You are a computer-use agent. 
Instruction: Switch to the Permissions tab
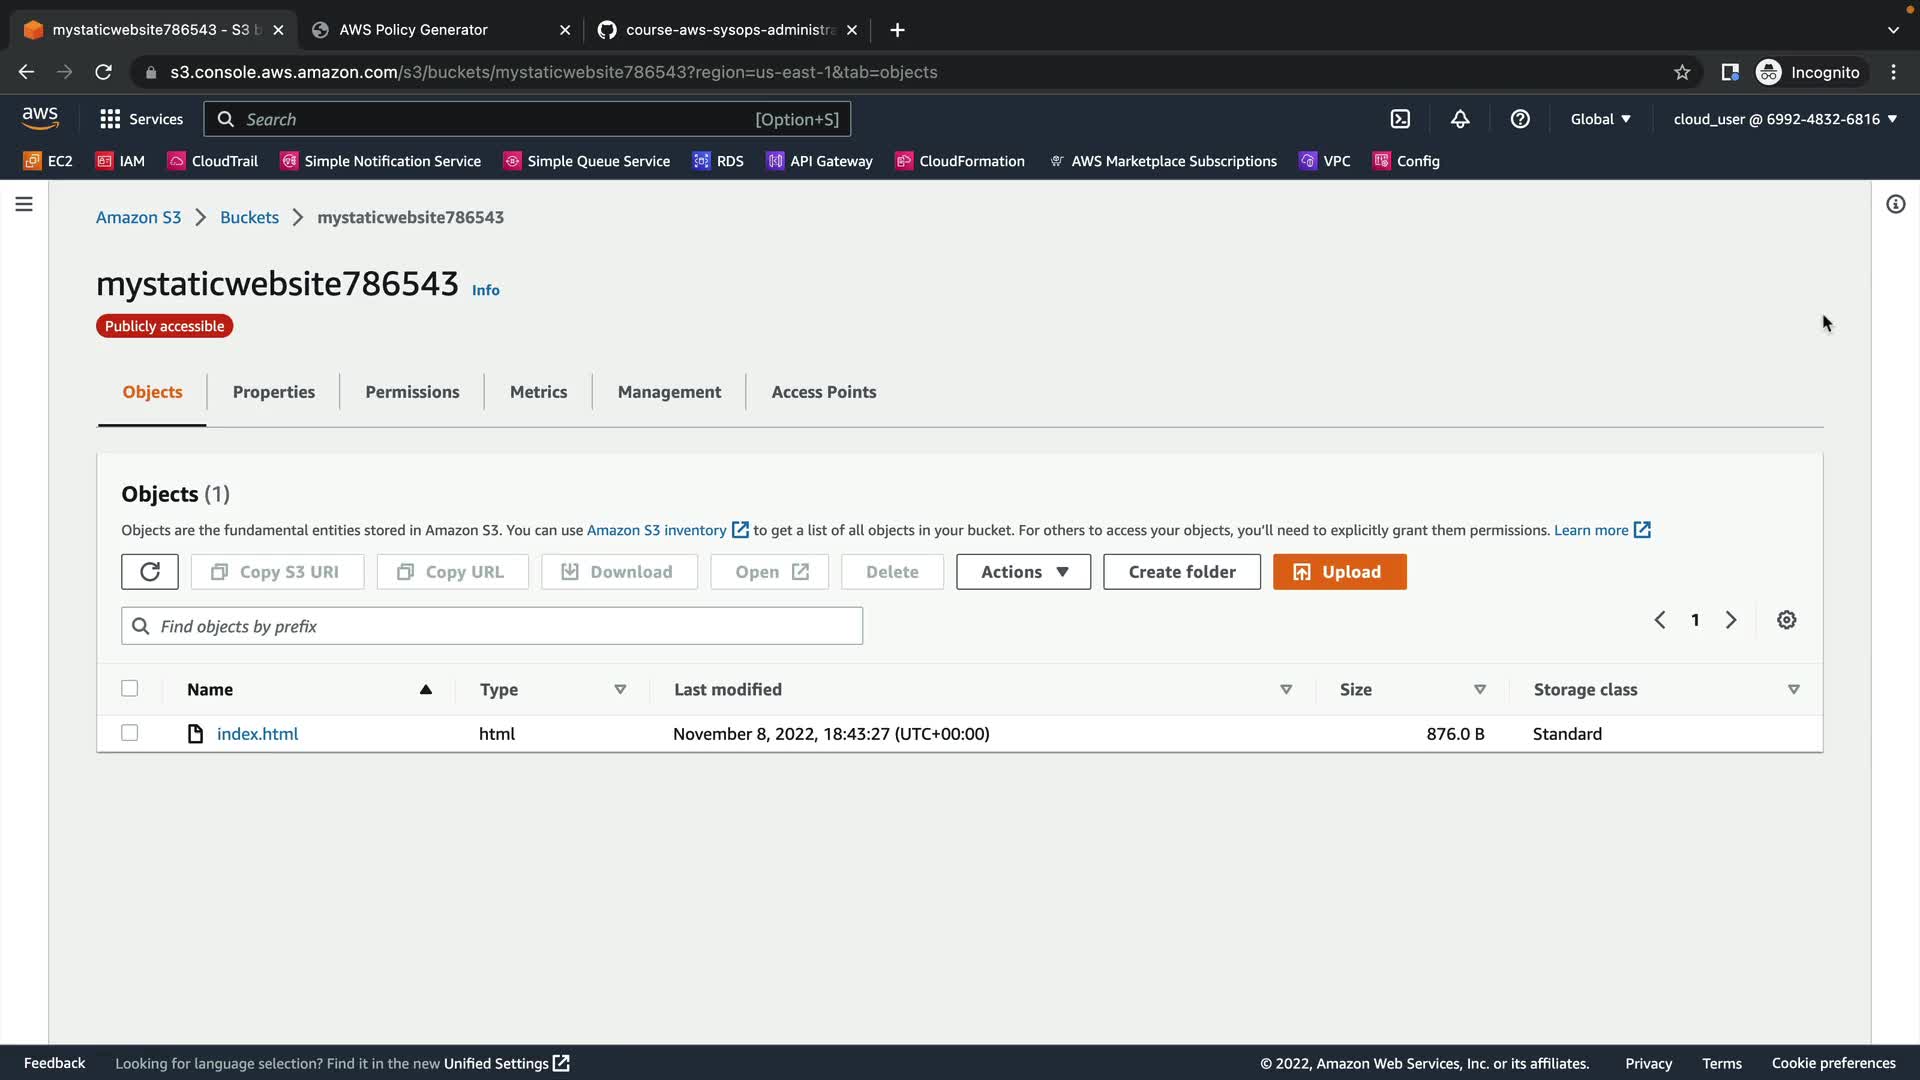point(412,392)
